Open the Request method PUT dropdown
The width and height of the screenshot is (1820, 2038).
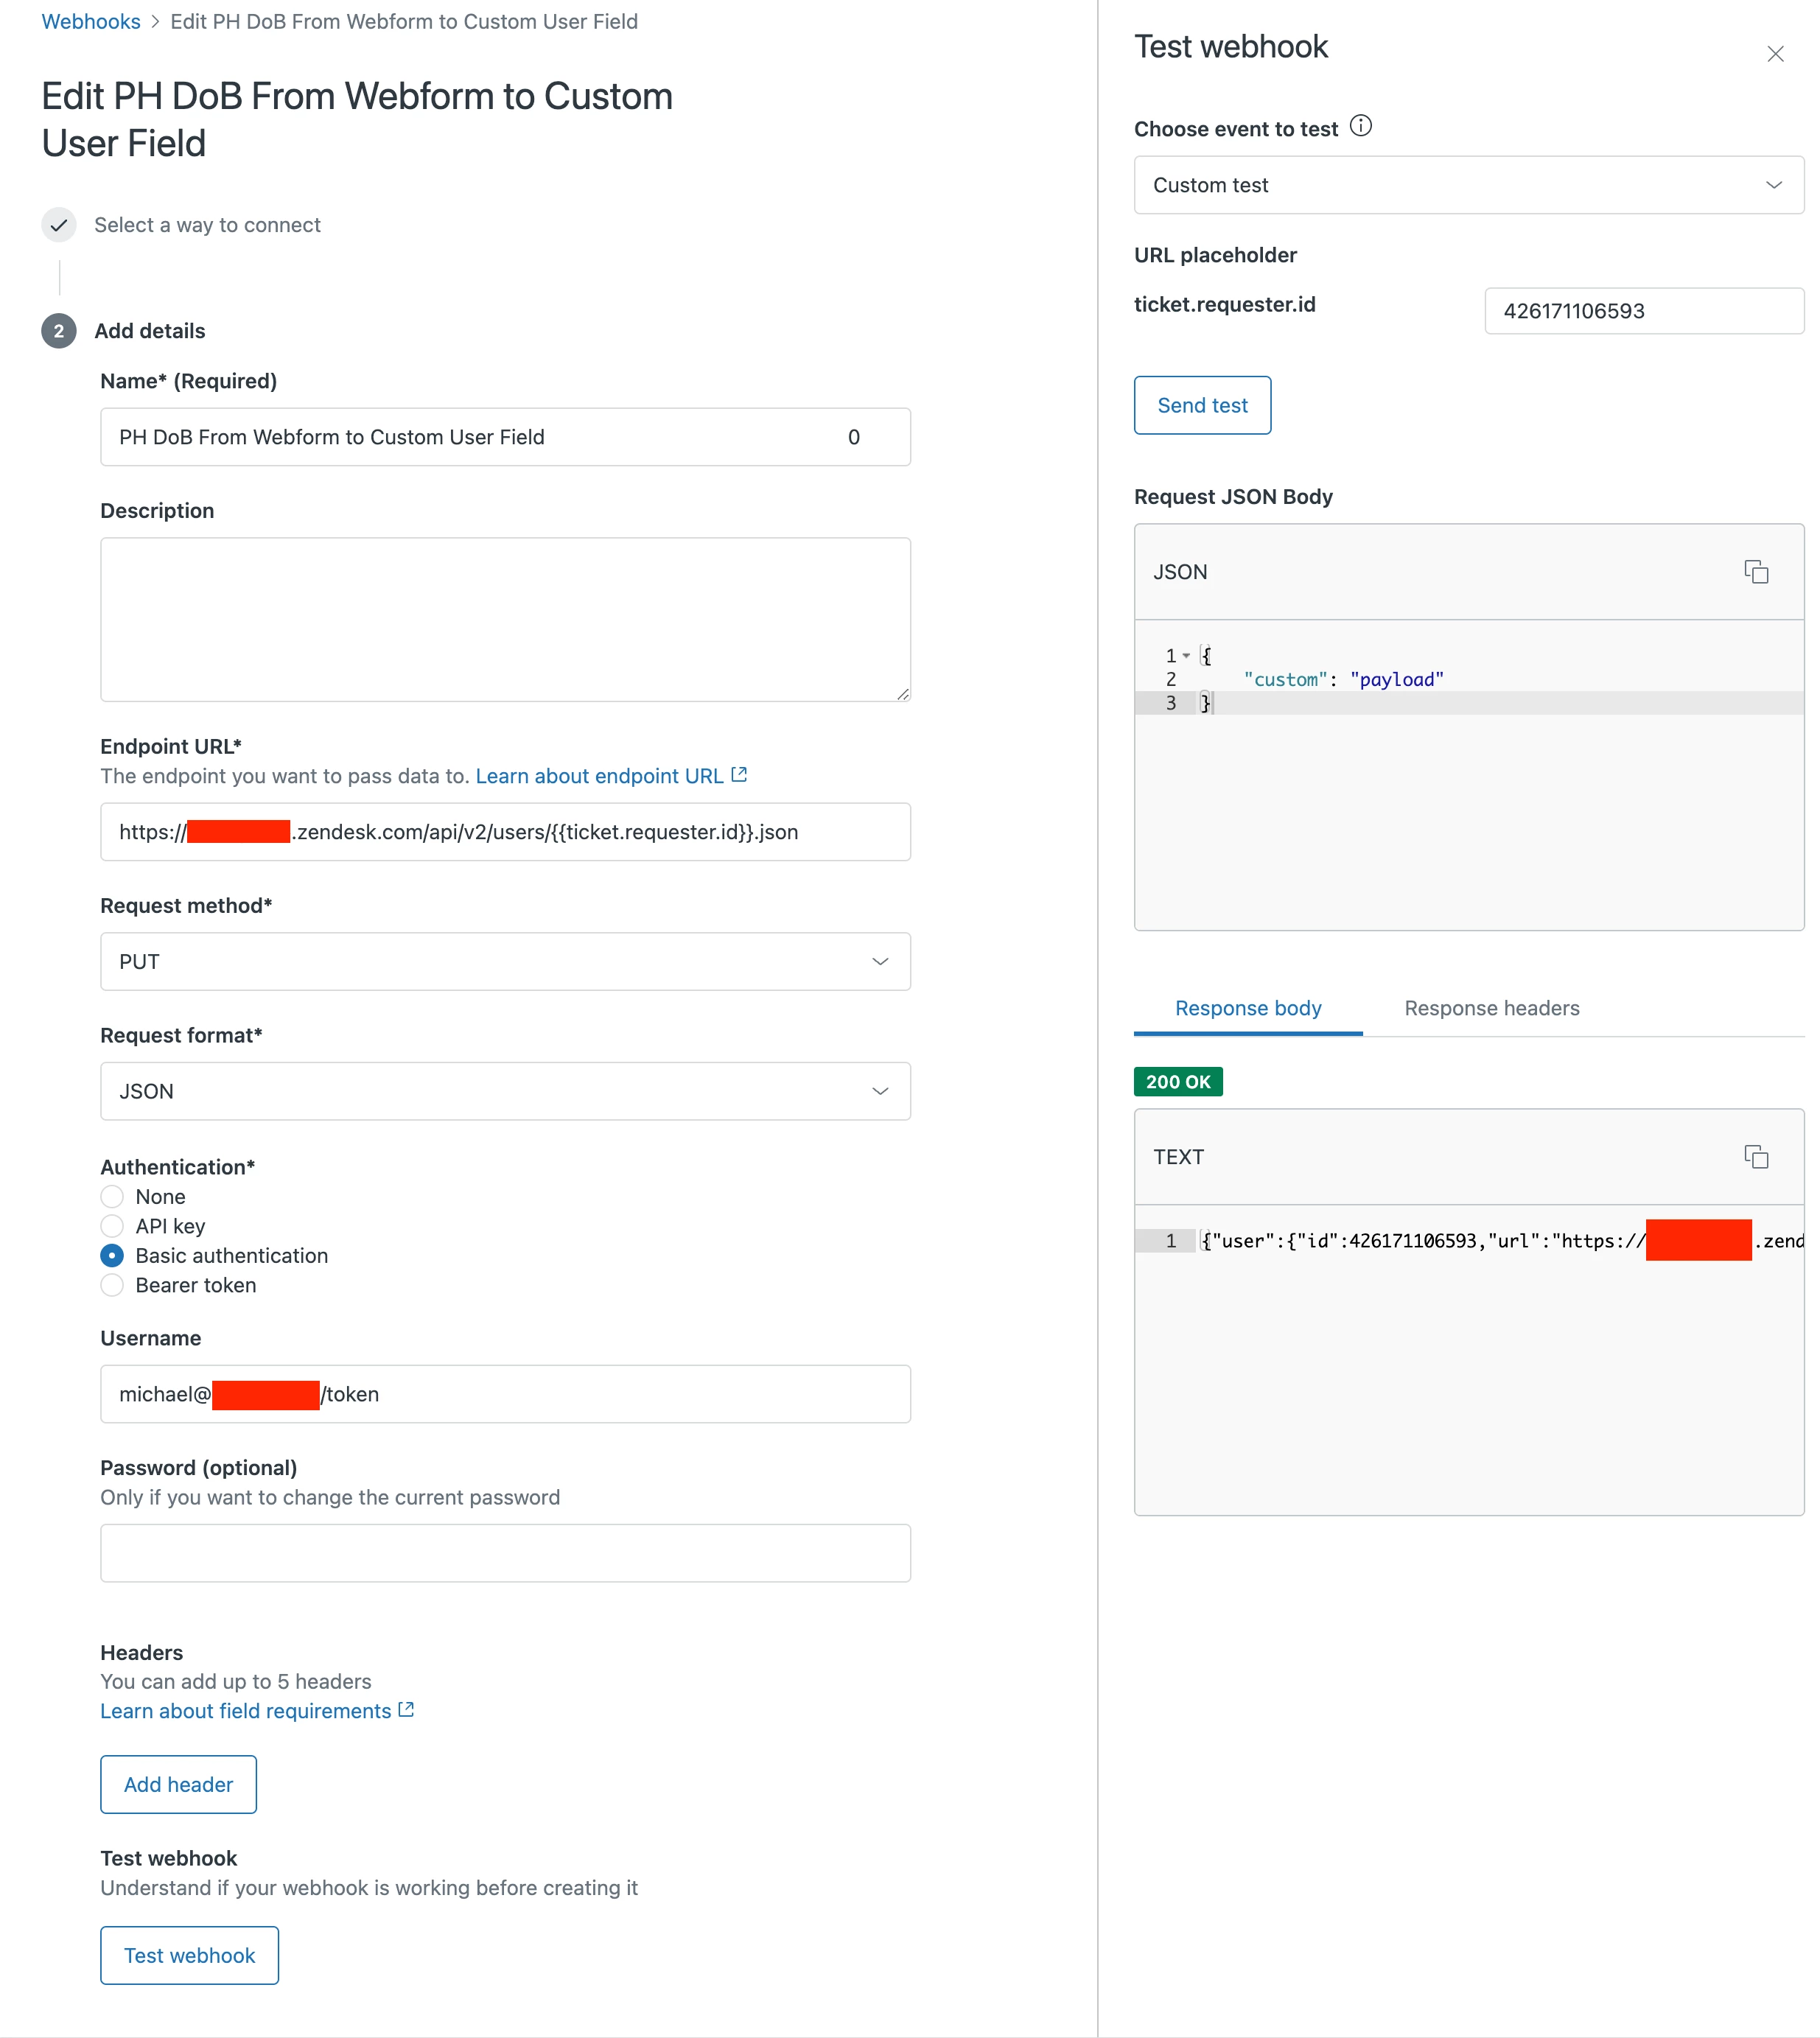pyautogui.click(x=505, y=962)
